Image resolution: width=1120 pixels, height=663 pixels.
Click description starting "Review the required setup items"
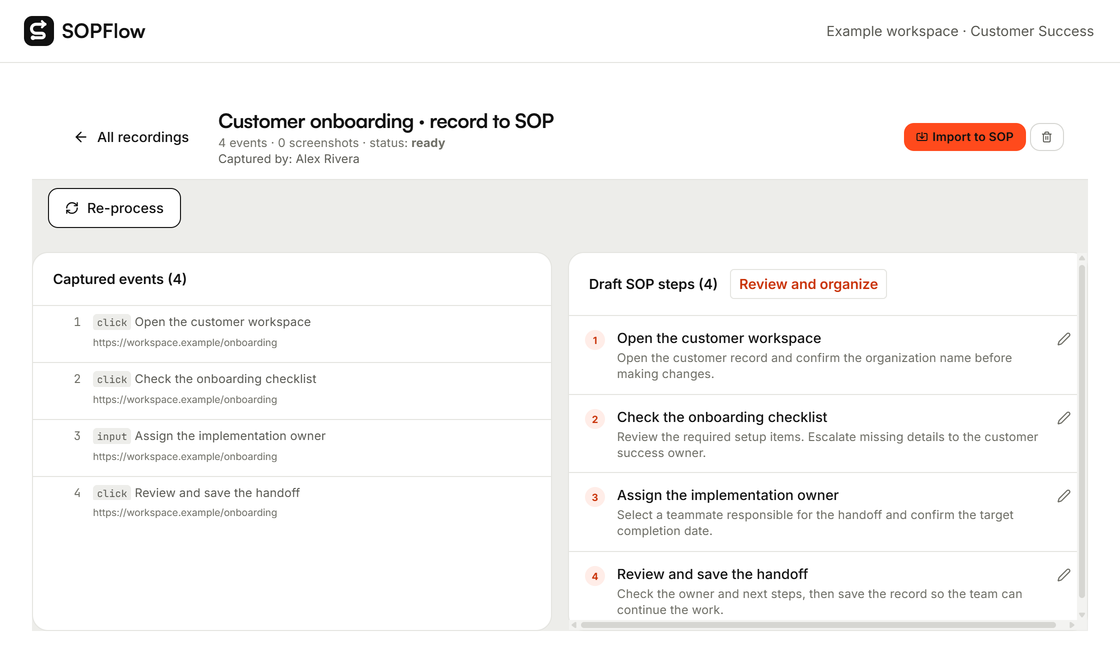tap(827, 445)
